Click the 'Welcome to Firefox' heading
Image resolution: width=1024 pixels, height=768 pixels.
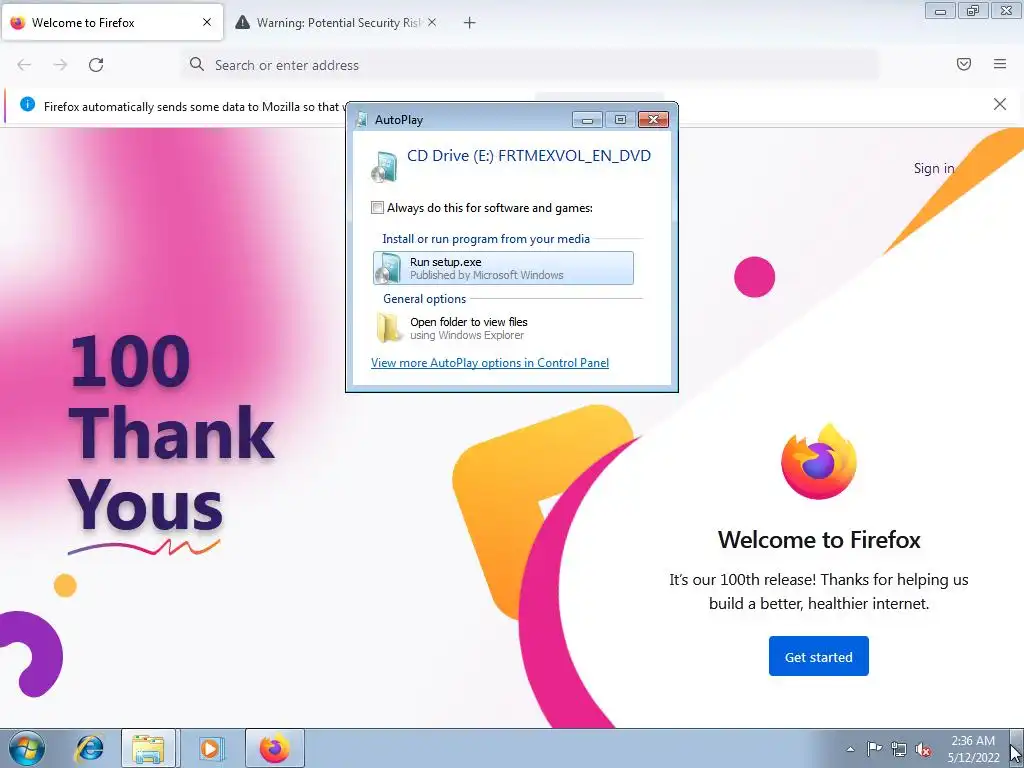click(819, 540)
